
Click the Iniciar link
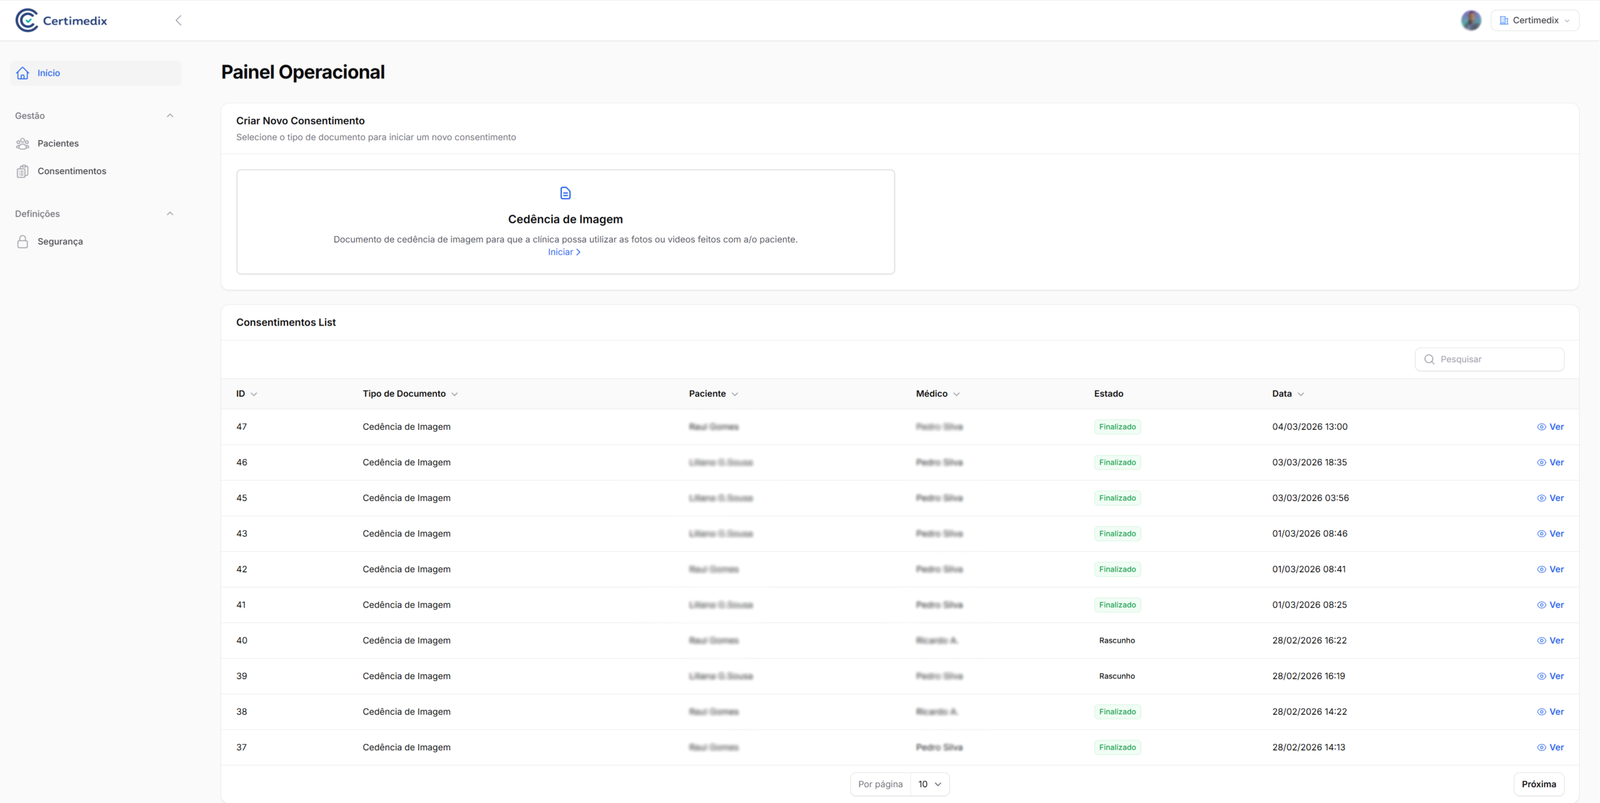pos(564,252)
